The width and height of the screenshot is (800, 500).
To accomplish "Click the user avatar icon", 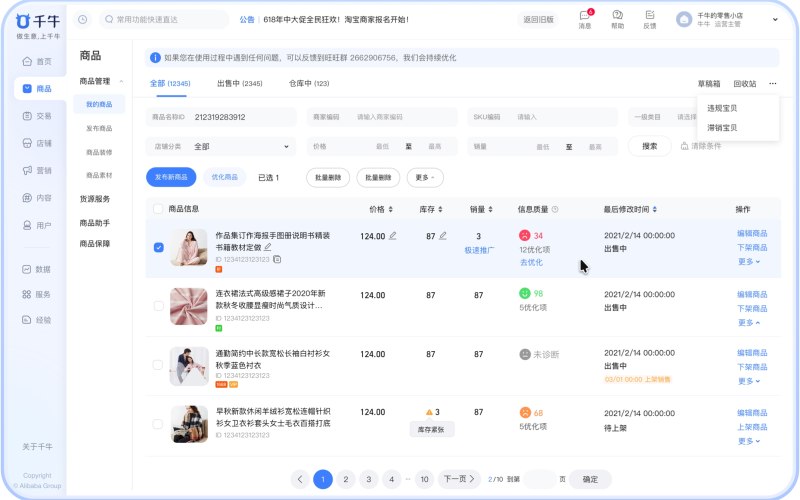I will tap(684, 20).
